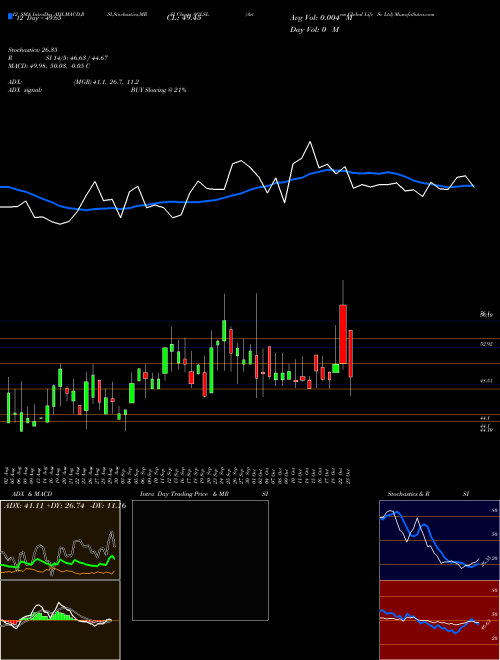This screenshot has width=500, height=660.
Task: Click the 'CL: 49.45' closing price text
Action: pyautogui.click(x=185, y=18)
